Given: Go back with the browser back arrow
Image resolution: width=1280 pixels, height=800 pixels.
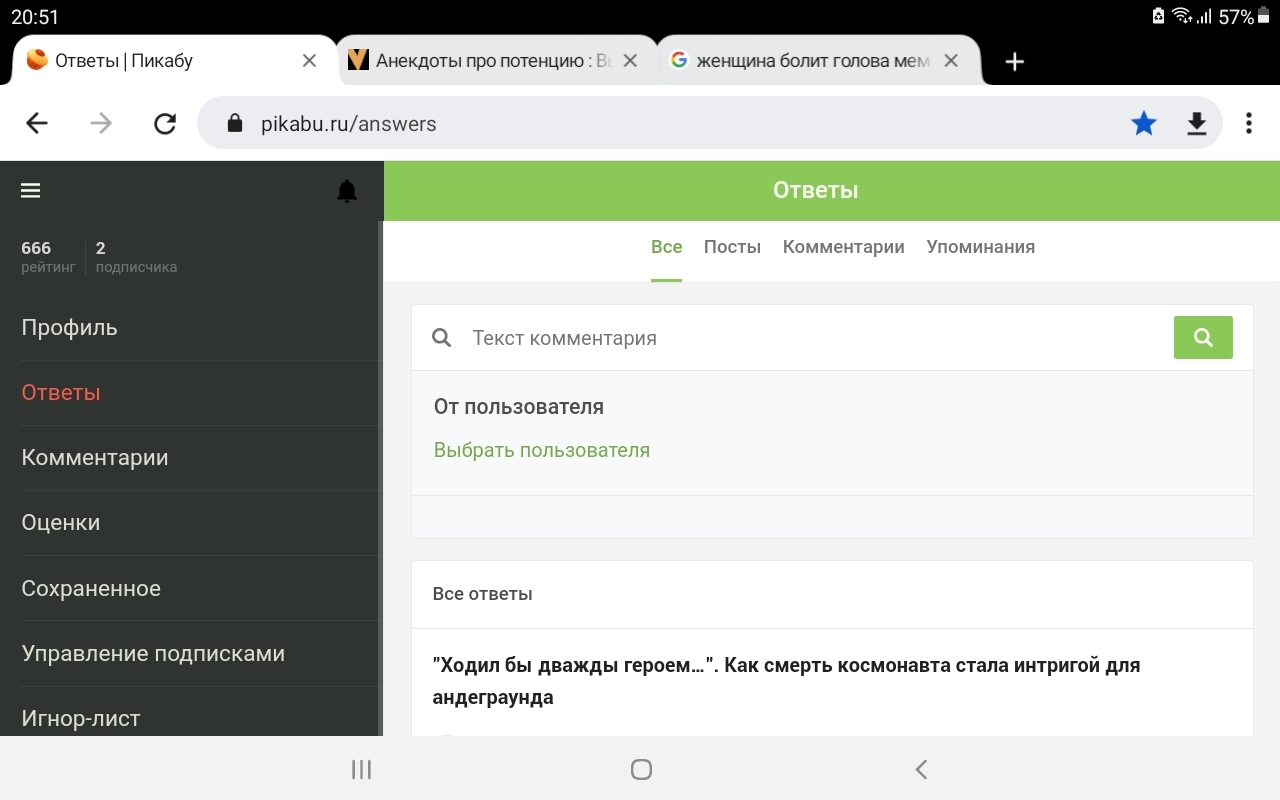Looking at the screenshot, I should (x=37, y=123).
